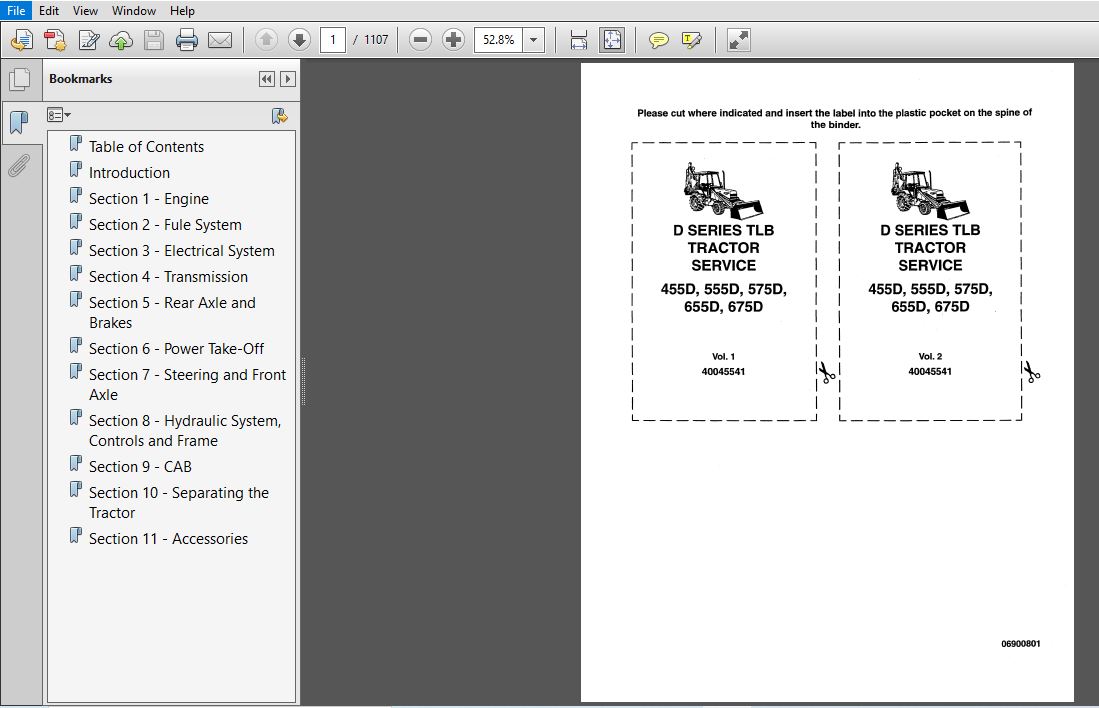
Task: Click the Email envelope icon
Action: tap(220, 40)
